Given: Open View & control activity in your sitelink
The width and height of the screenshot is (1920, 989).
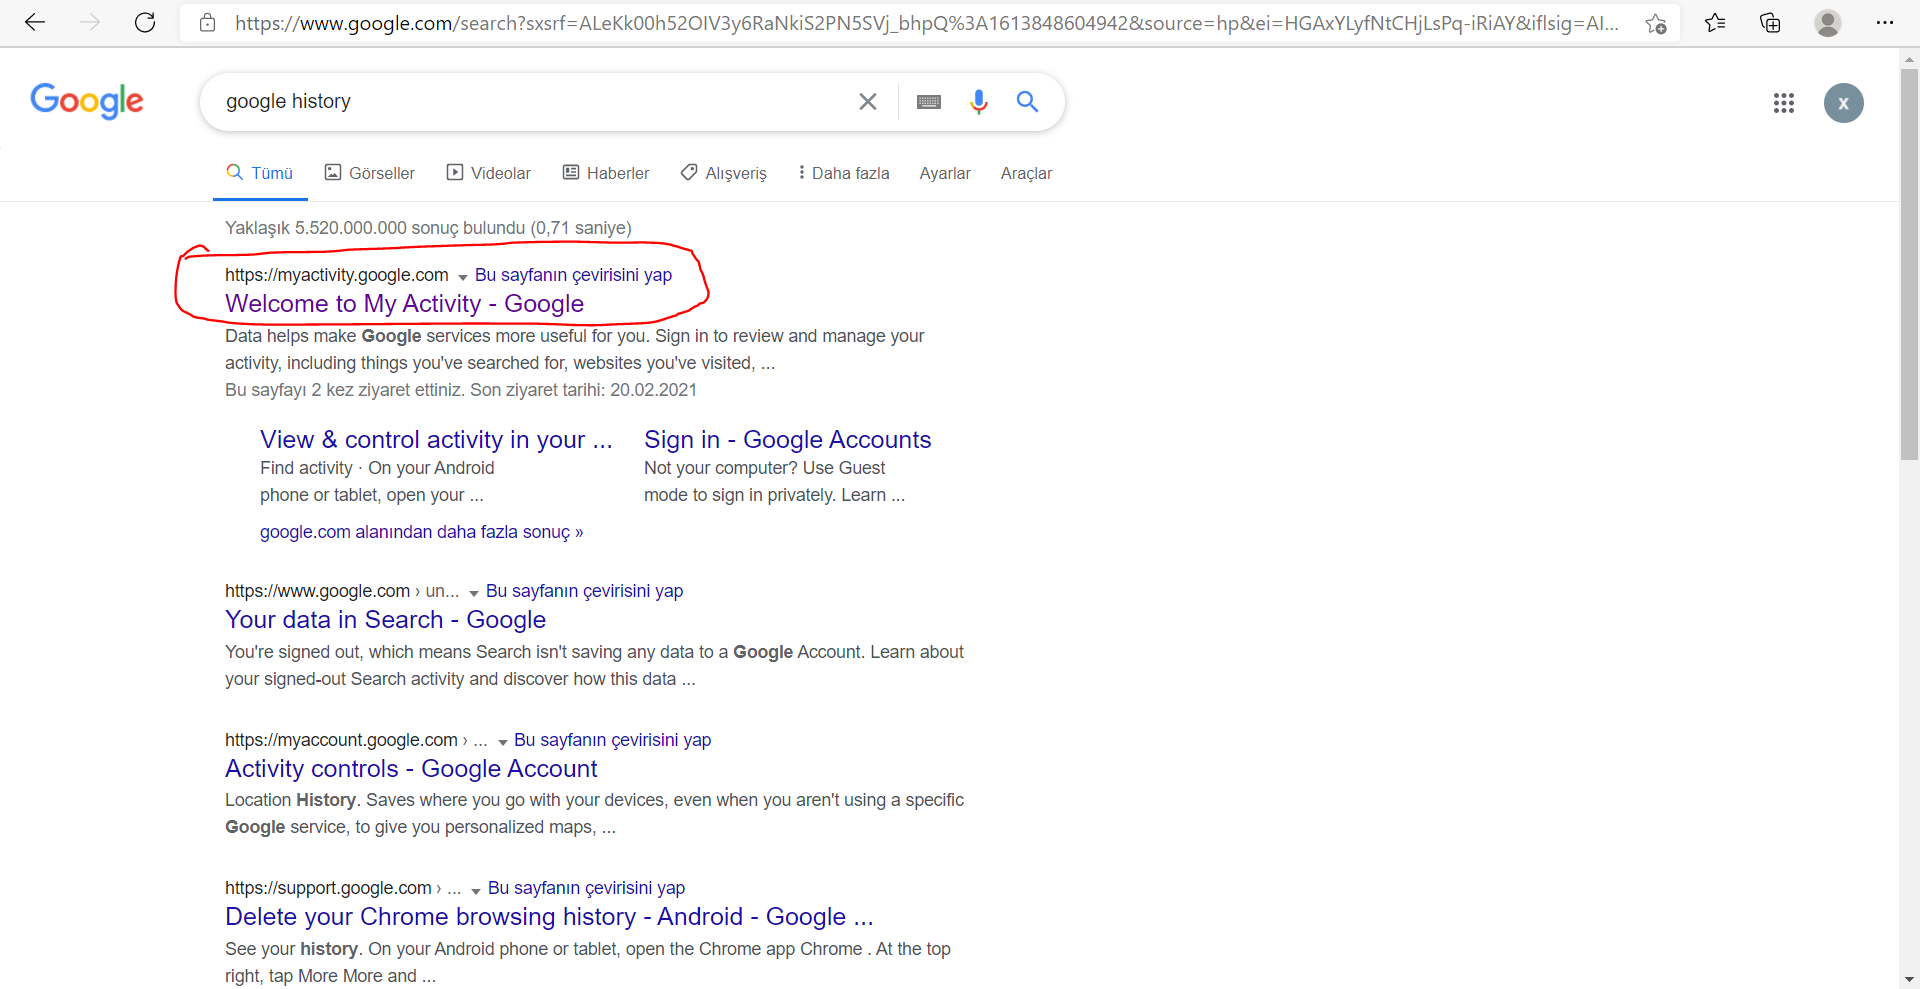Looking at the screenshot, I should [x=436, y=439].
